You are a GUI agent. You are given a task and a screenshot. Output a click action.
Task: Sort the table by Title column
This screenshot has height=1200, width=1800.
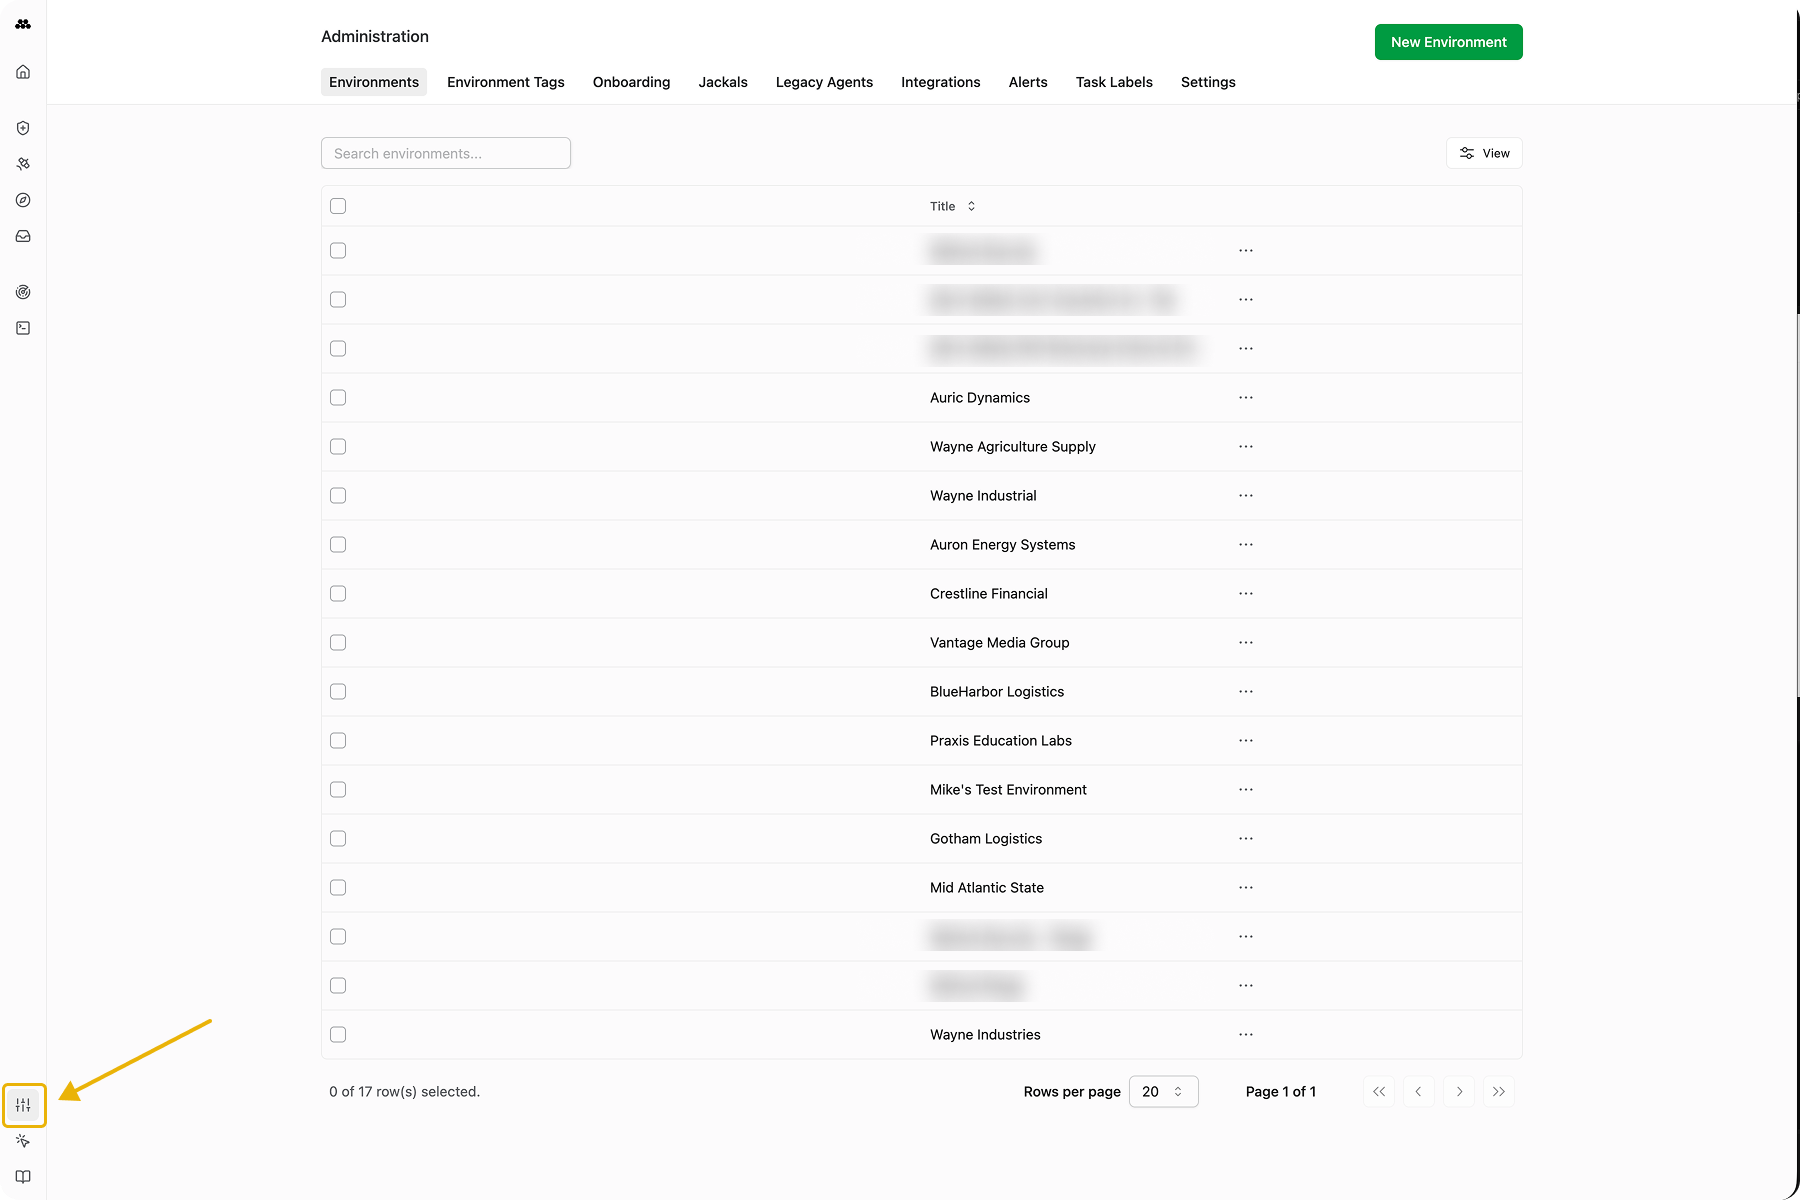click(952, 206)
